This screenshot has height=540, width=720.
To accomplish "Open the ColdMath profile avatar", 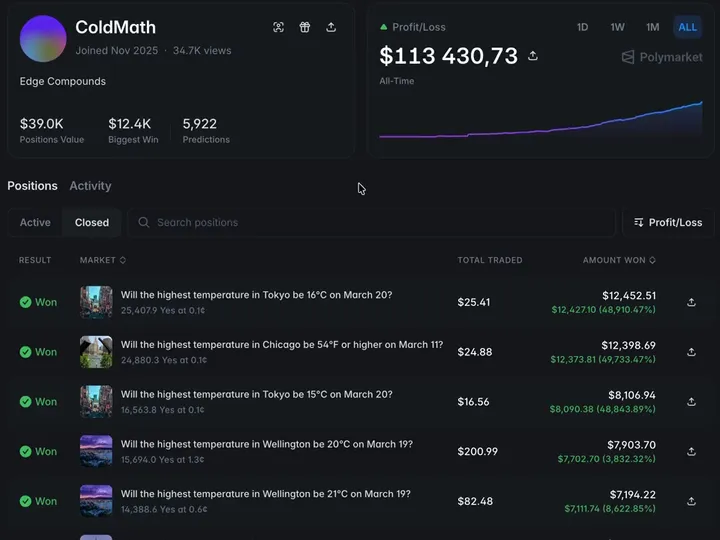I will (x=43, y=39).
